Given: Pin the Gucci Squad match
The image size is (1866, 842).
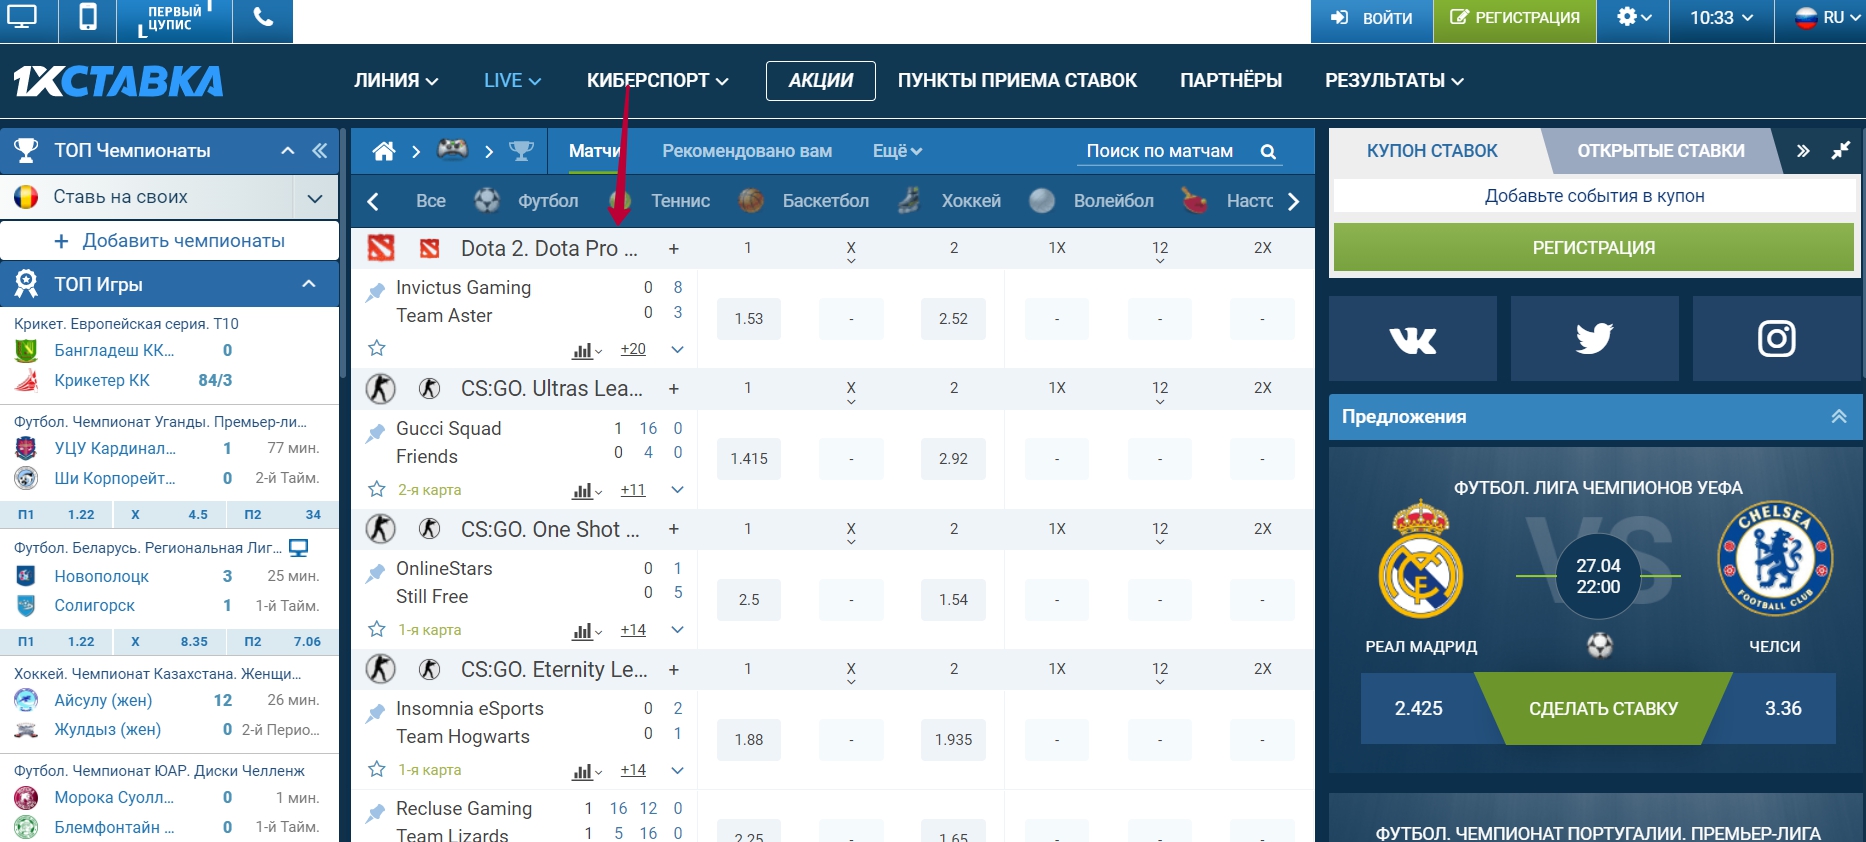Looking at the screenshot, I should [x=375, y=433].
